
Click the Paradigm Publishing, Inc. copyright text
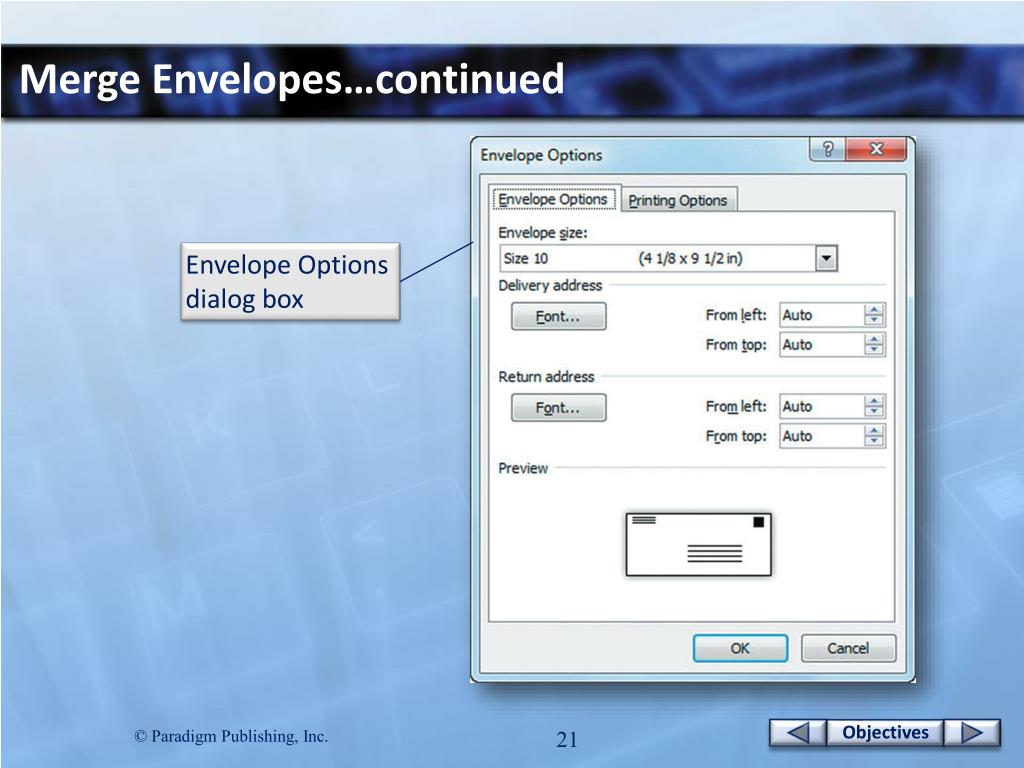point(231,737)
